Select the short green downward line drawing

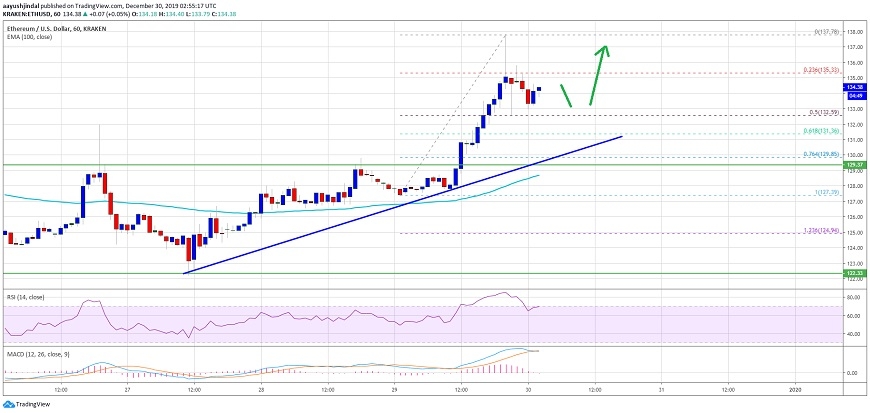[x=566, y=94]
